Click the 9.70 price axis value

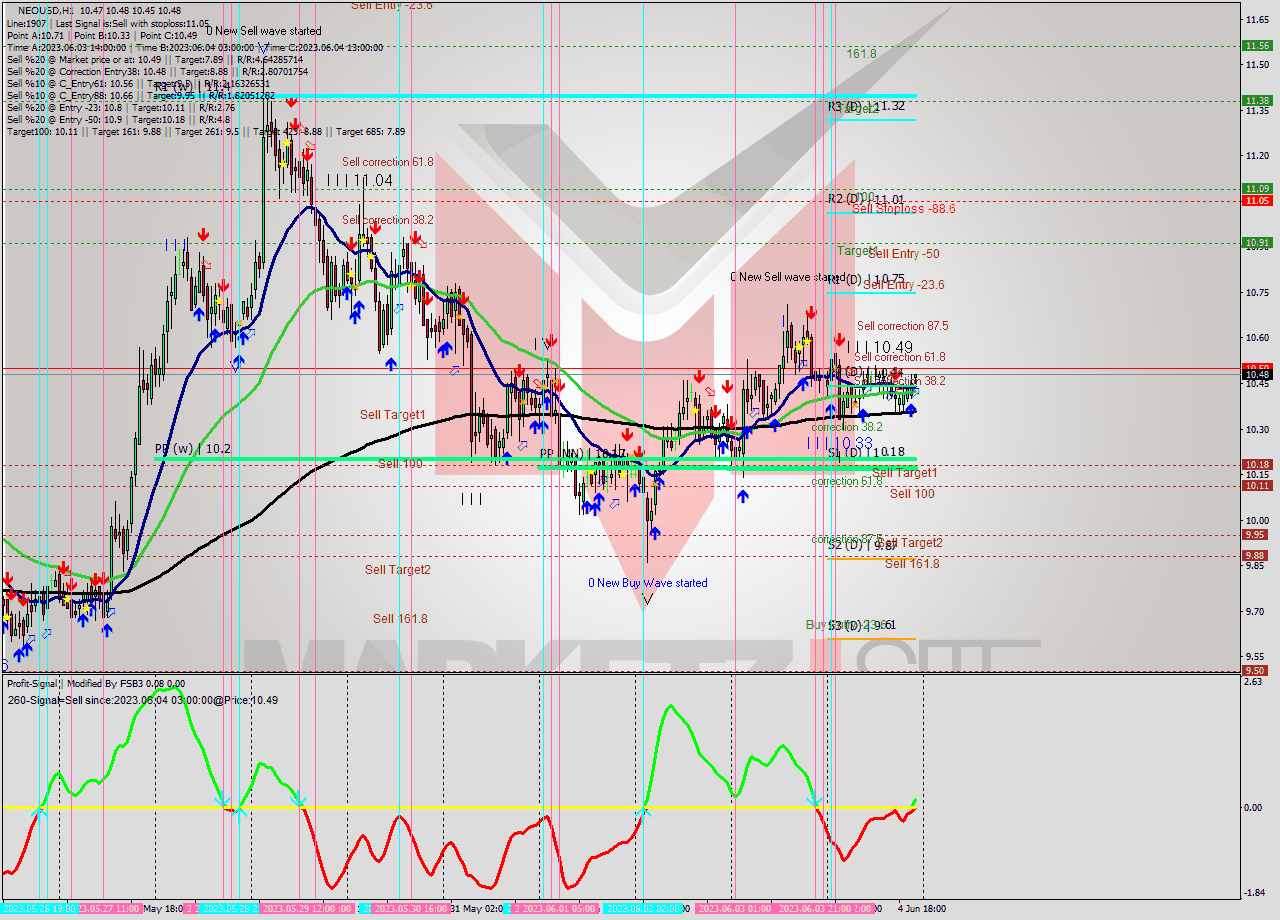(x=1255, y=611)
